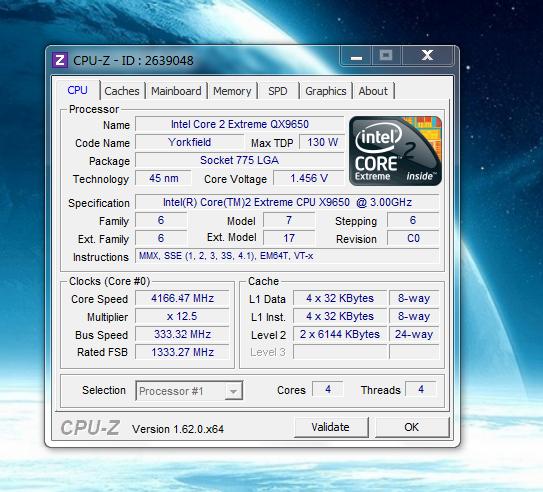Click the empty Level 3 cache field
This screenshot has width=543, height=492.
click(x=340, y=352)
